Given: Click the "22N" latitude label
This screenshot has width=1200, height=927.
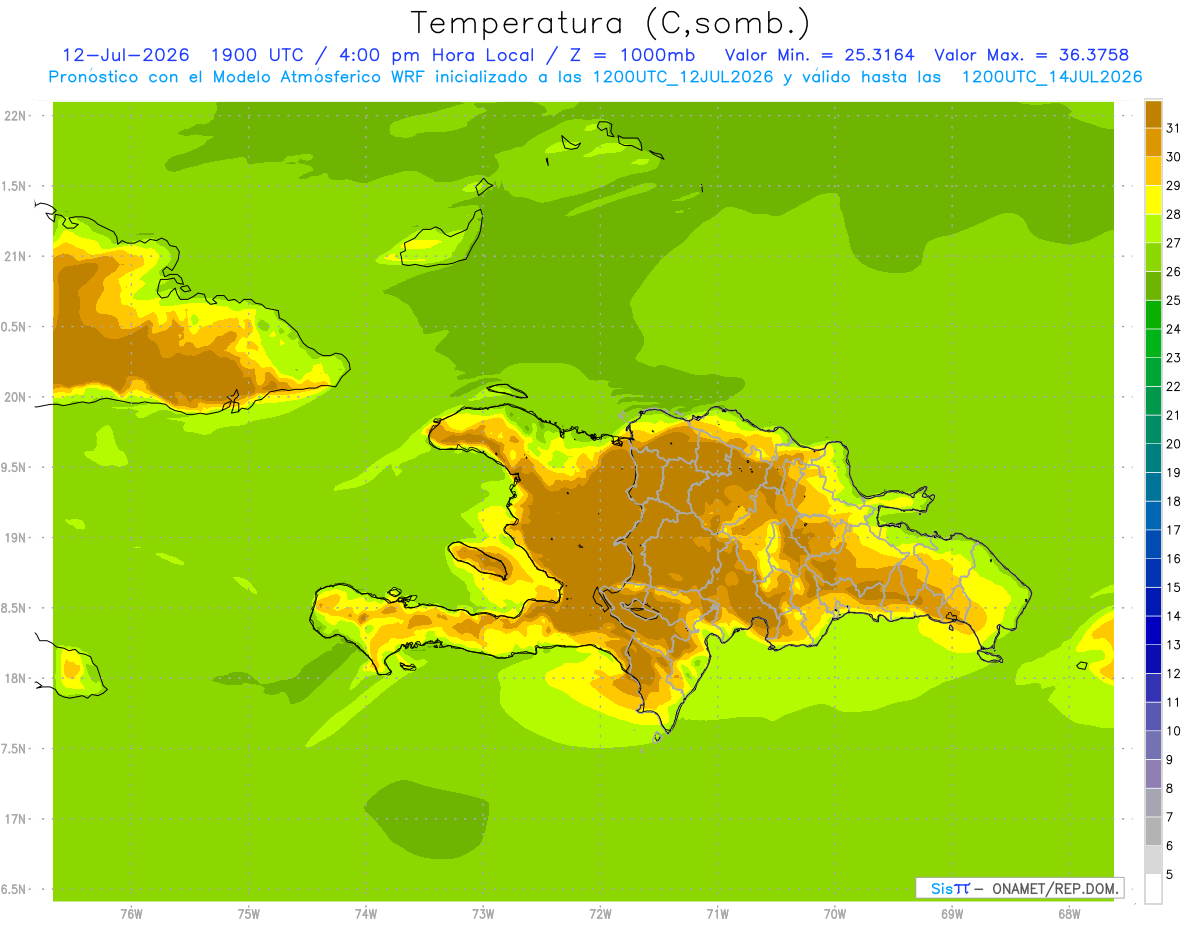Looking at the screenshot, I should tap(15, 116).
